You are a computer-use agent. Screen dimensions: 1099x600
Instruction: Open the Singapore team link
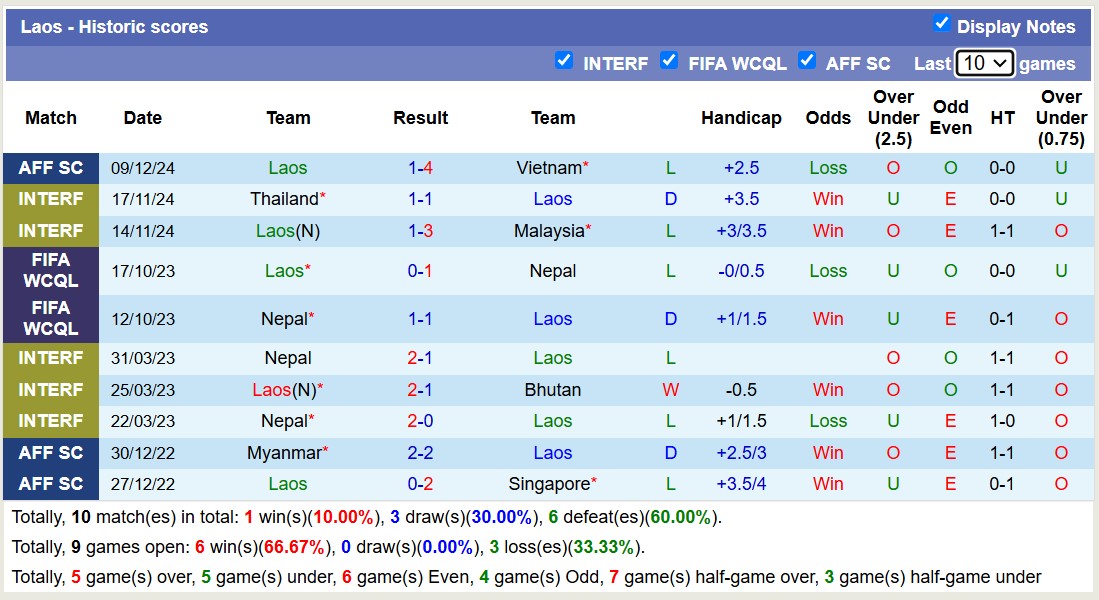pos(549,483)
